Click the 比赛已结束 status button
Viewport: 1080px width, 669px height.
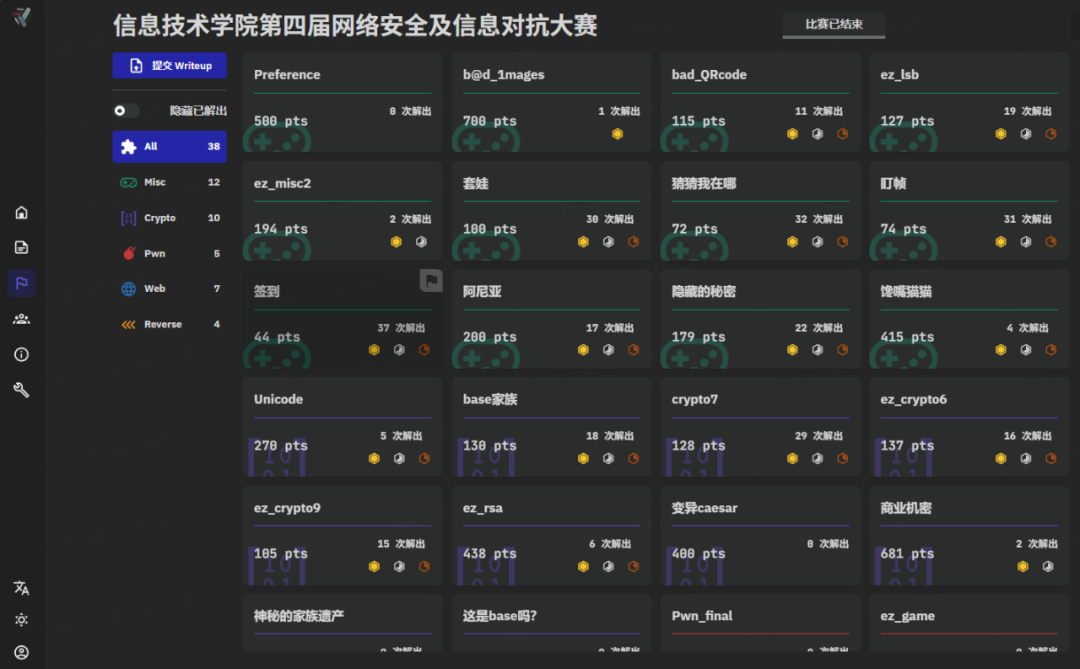pyautogui.click(x=833, y=24)
